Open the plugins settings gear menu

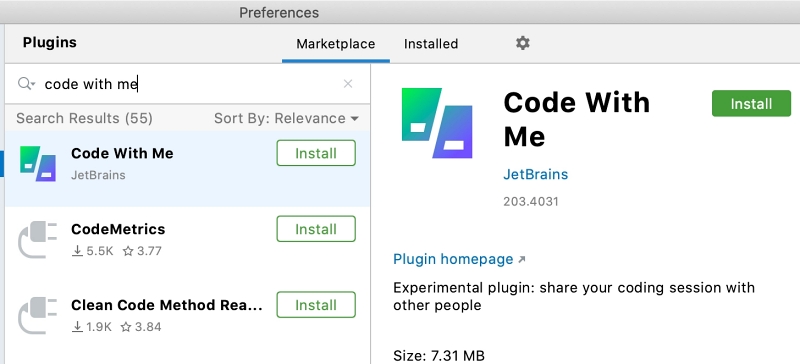[522, 43]
